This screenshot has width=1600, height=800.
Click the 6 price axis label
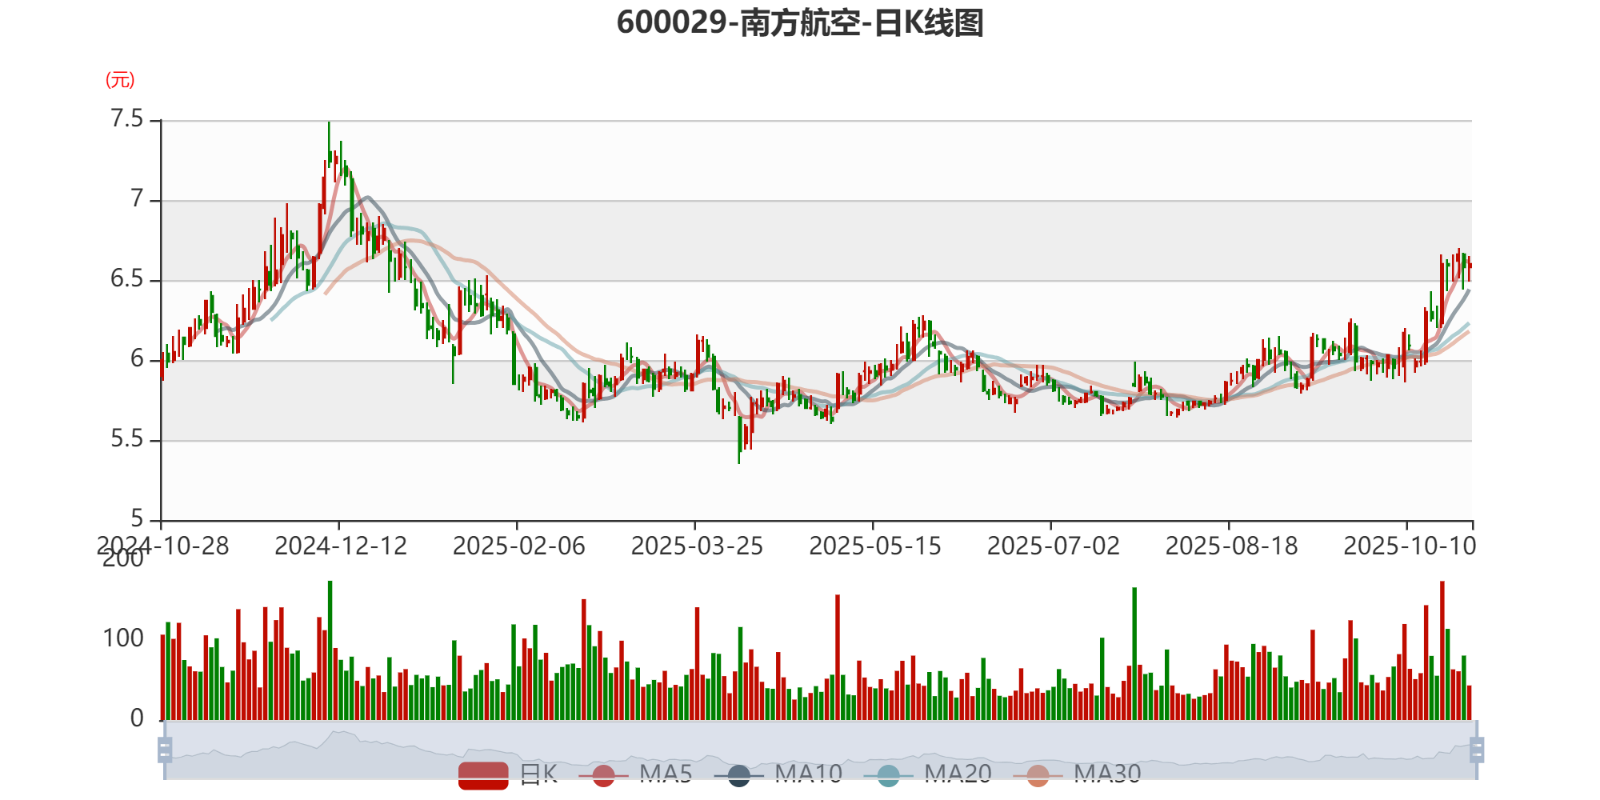pyautogui.click(x=137, y=359)
